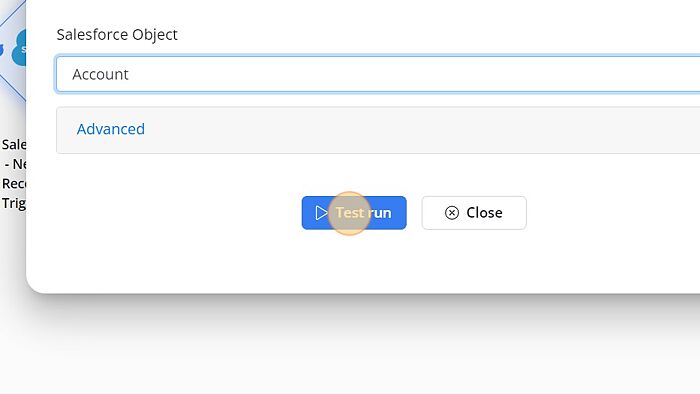Click the play triangle icon in Test run

pos(321,213)
